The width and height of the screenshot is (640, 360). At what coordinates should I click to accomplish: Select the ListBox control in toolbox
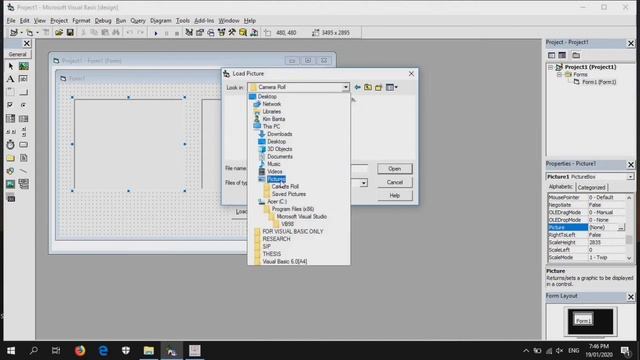[24, 118]
